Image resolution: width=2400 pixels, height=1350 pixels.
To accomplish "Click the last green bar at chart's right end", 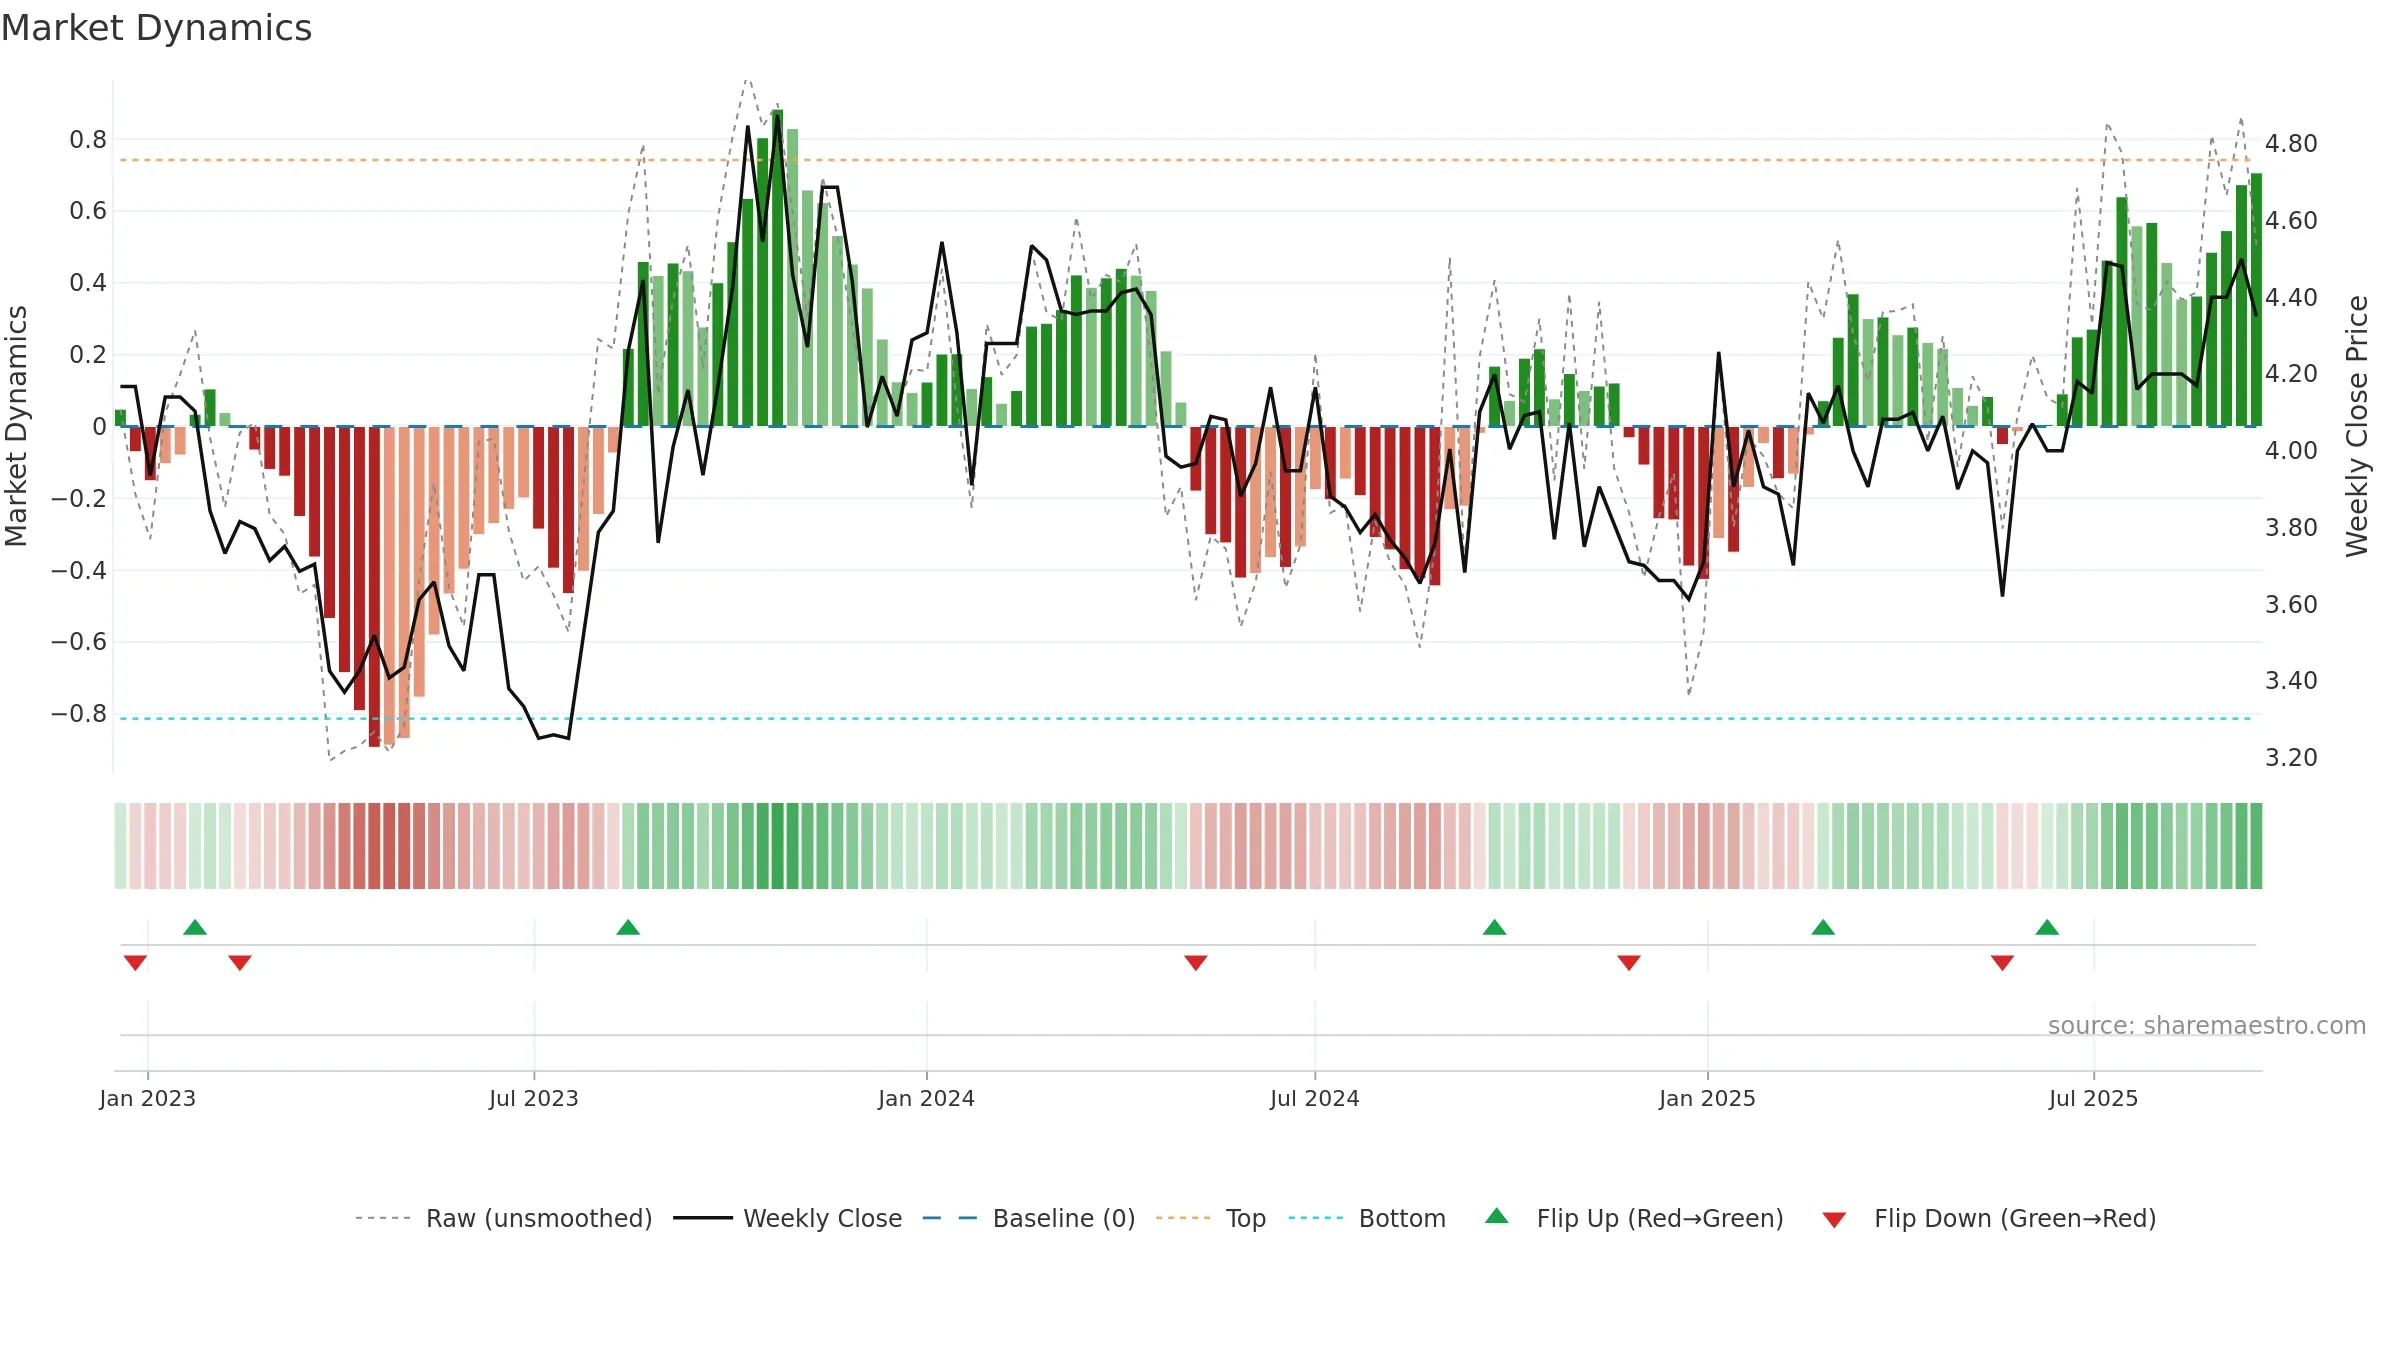I will point(2256,300).
